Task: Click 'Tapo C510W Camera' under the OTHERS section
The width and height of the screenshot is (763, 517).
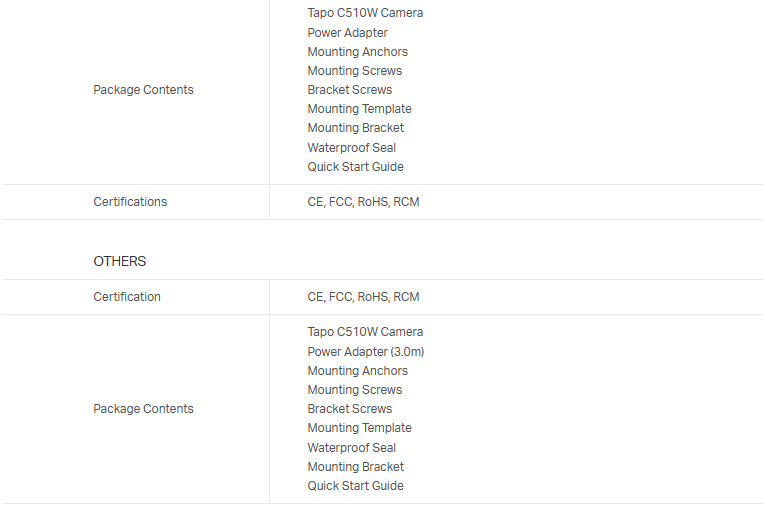Action: click(x=365, y=332)
